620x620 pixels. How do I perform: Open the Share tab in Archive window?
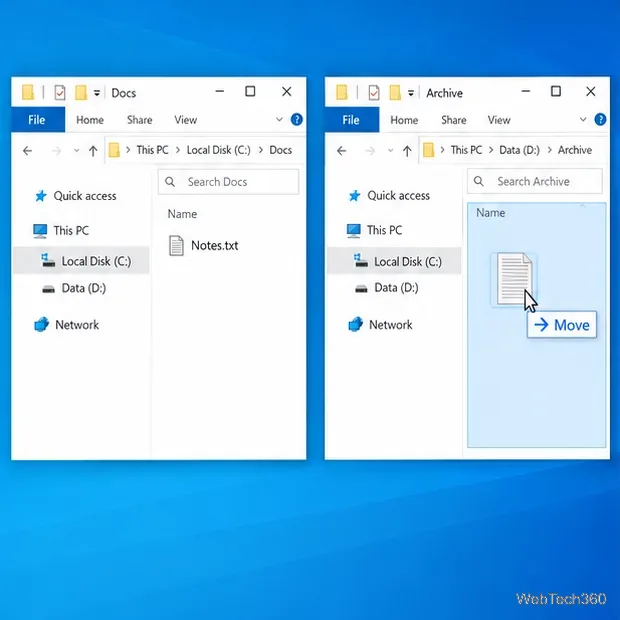click(x=454, y=120)
